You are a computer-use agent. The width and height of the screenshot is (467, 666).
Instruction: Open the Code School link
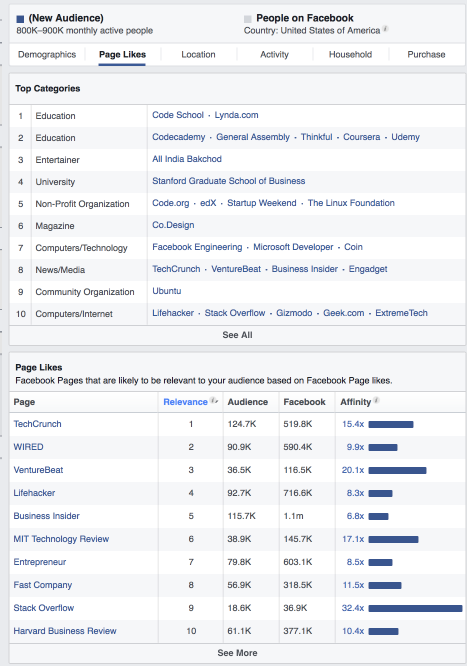tap(178, 115)
